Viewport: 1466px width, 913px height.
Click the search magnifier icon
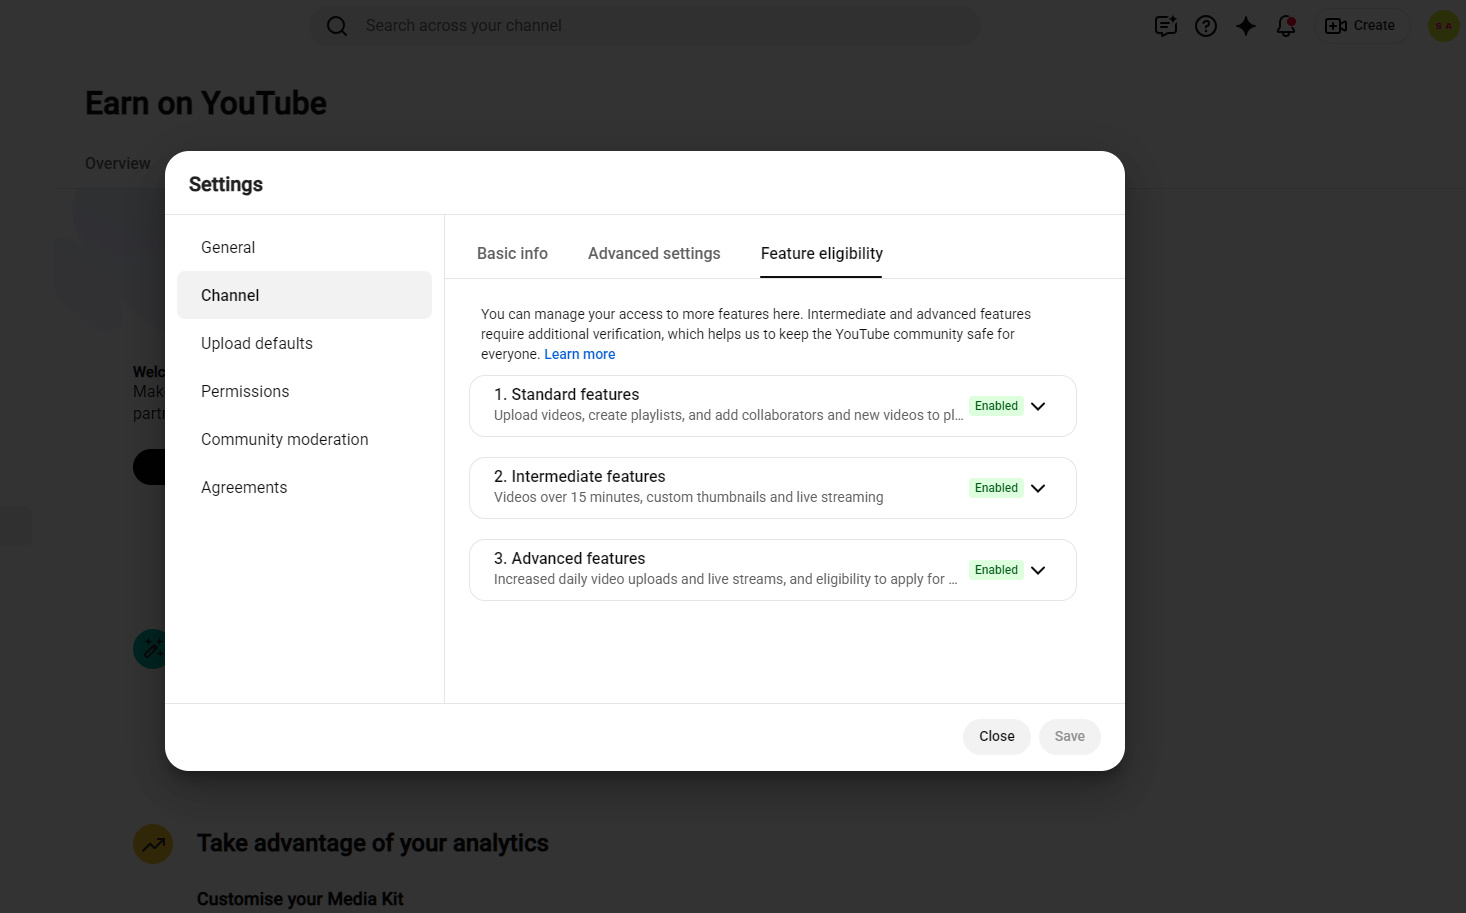pyautogui.click(x=337, y=26)
